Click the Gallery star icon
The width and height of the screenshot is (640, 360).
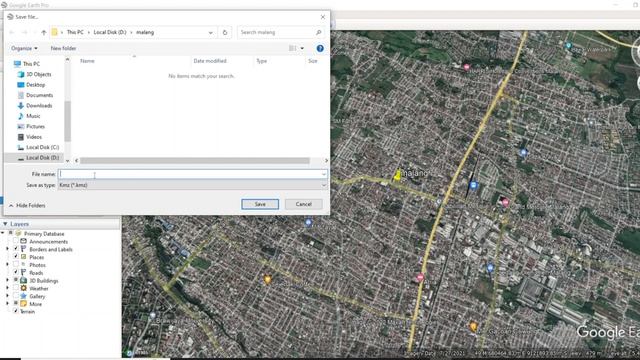tap(24, 296)
